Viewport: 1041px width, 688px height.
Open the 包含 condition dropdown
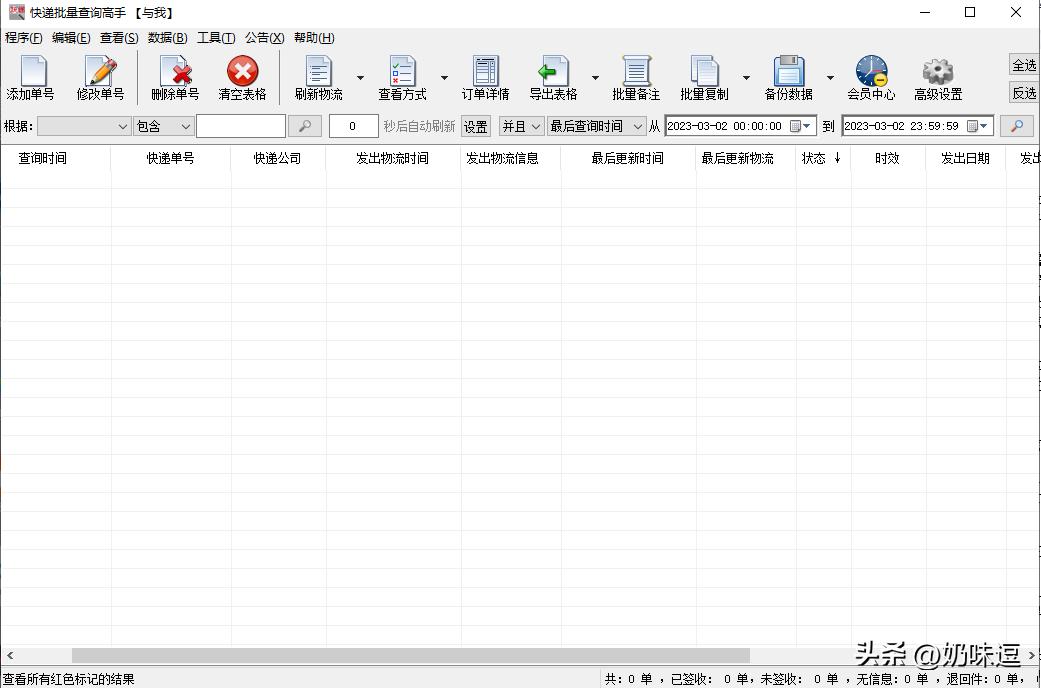click(162, 126)
